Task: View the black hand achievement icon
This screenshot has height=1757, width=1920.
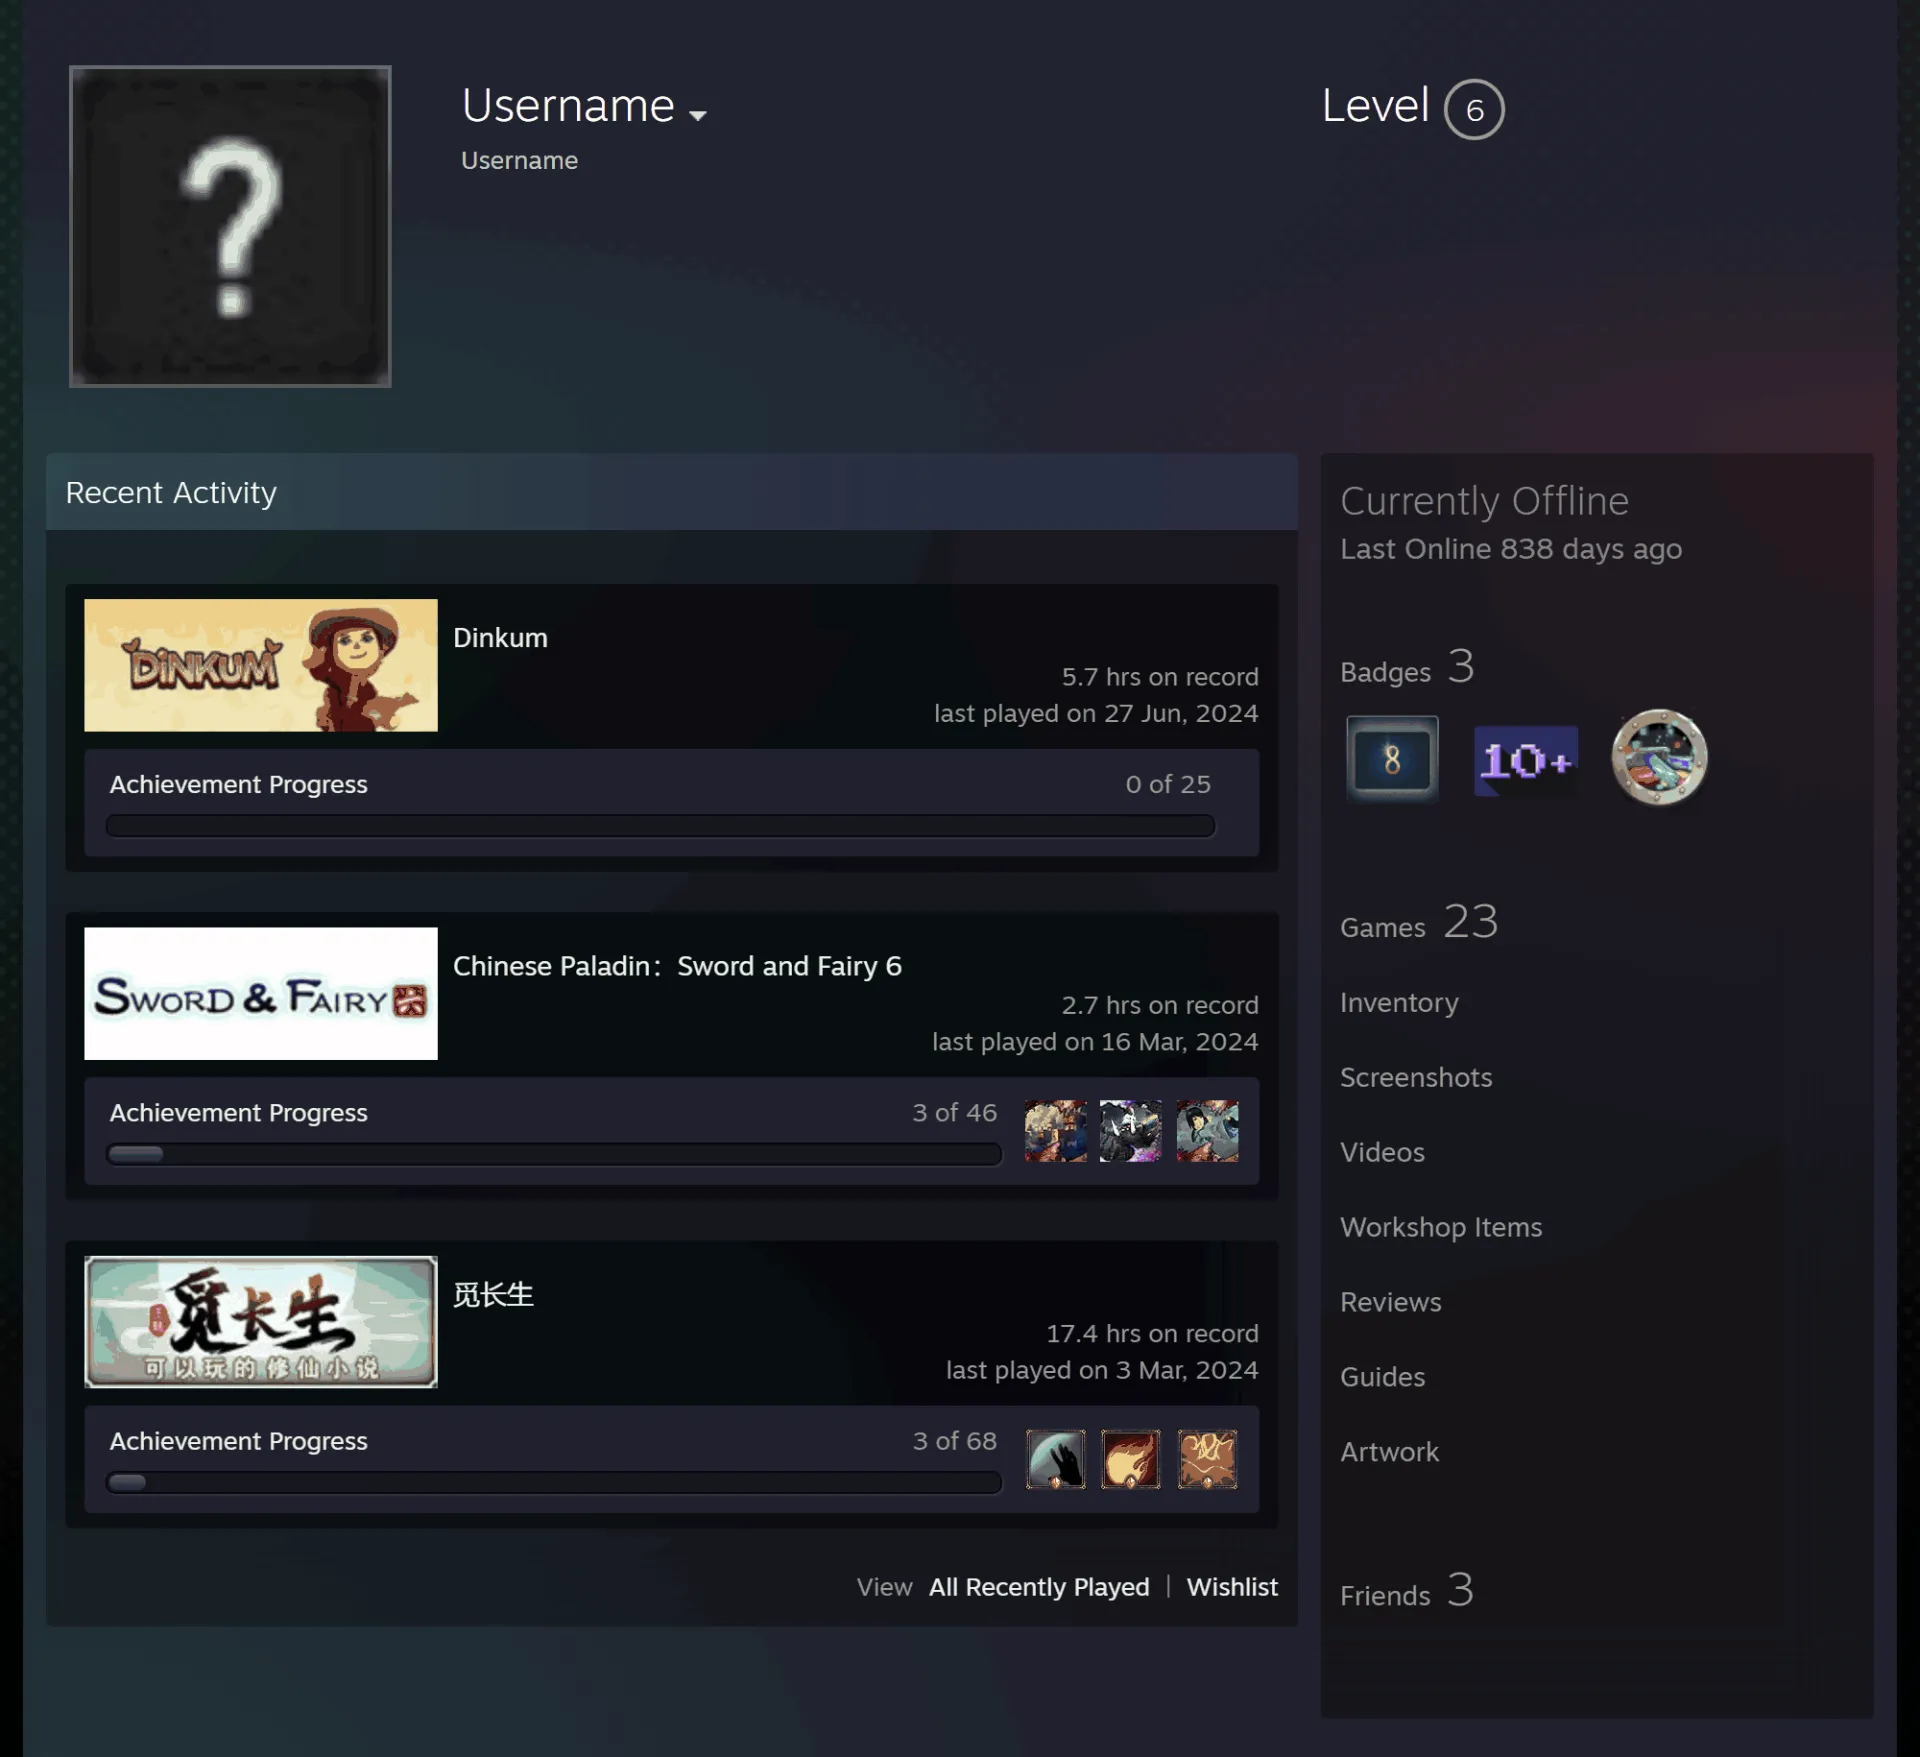Action: click(x=1056, y=1459)
